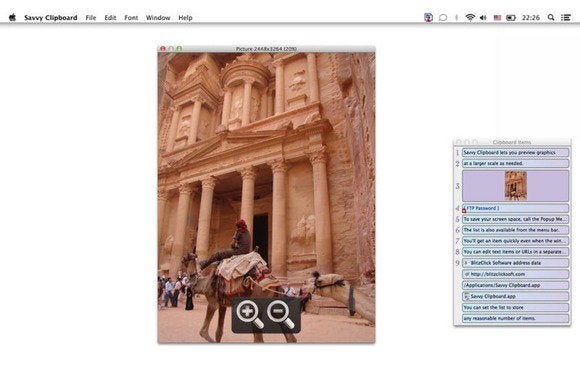The height and width of the screenshot is (388, 580).
Task: Select item 'You can edit text items or URLs in a separate...'
Action: tap(515, 252)
